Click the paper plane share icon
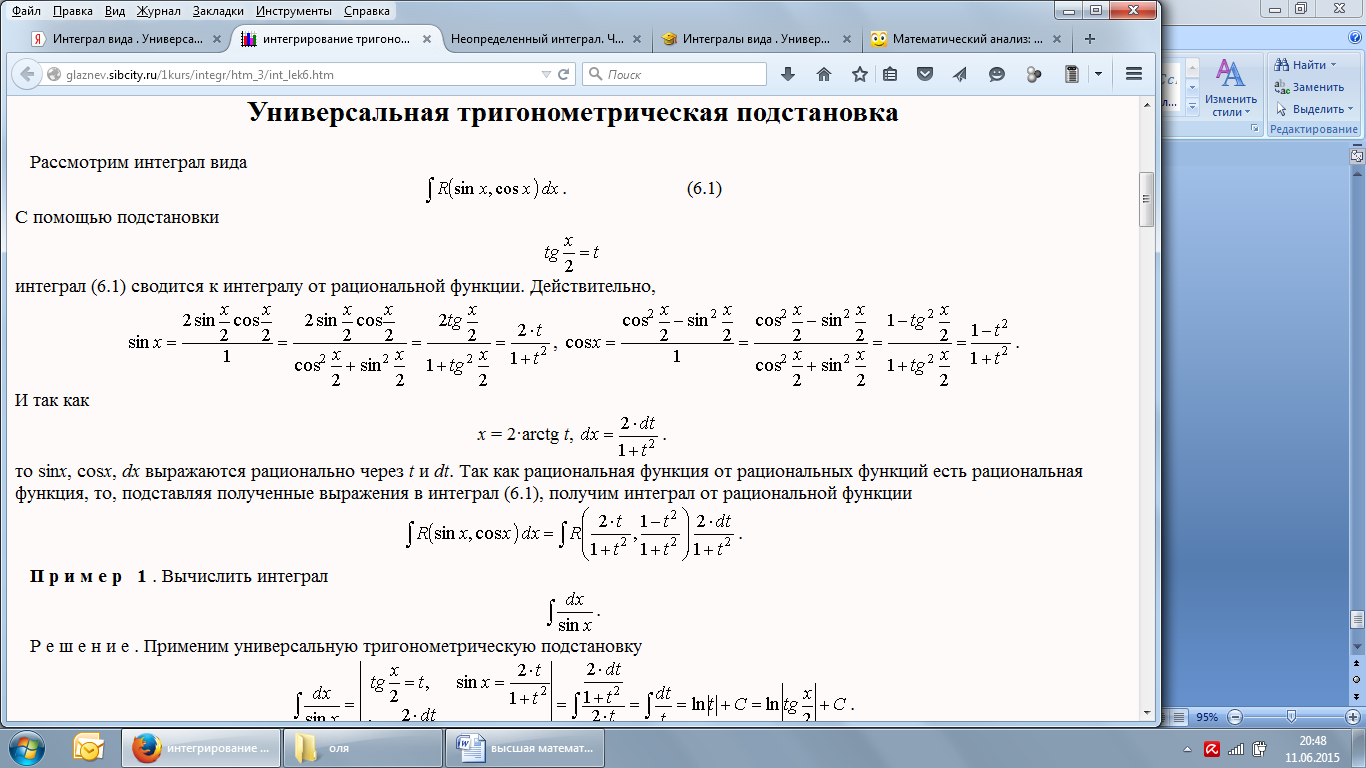This screenshot has height=768, width=1366. (960, 74)
